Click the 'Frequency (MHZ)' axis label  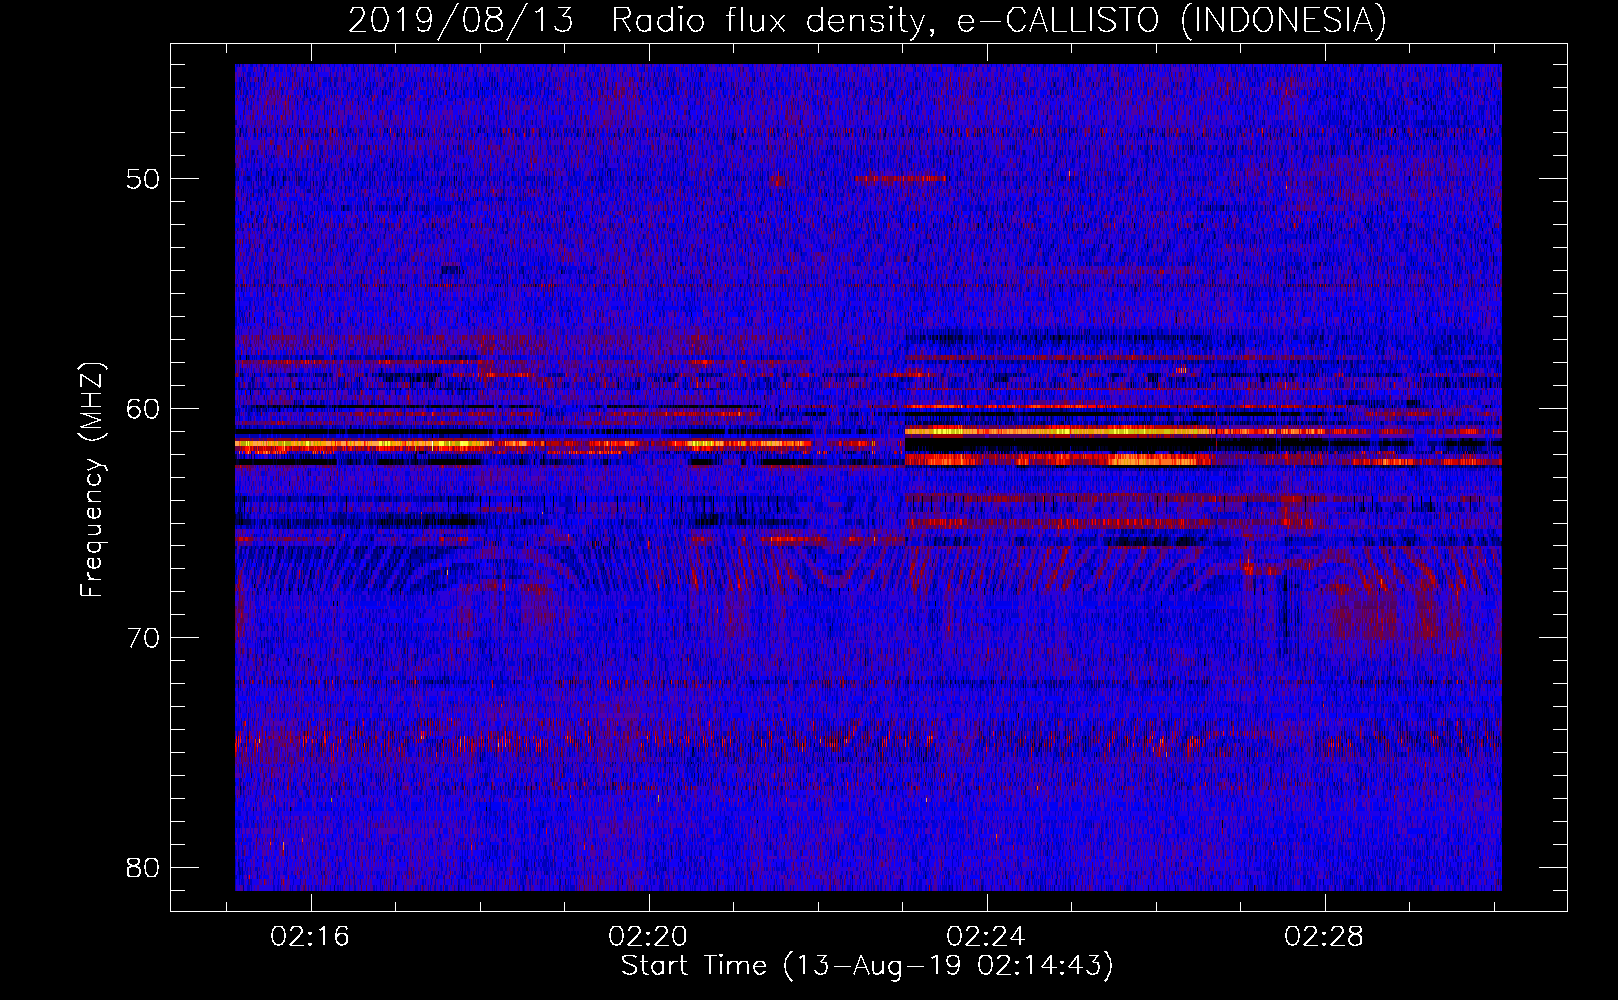pyautogui.click(x=92, y=479)
